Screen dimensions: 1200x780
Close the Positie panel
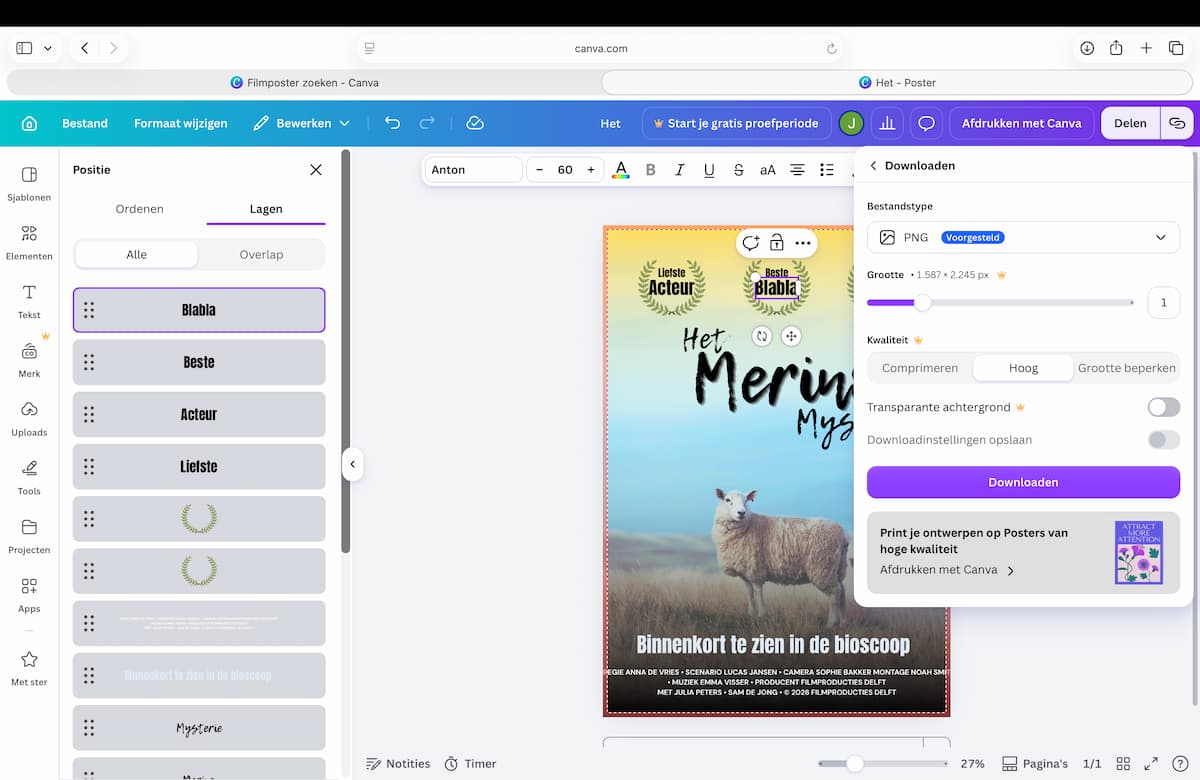(316, 170)
